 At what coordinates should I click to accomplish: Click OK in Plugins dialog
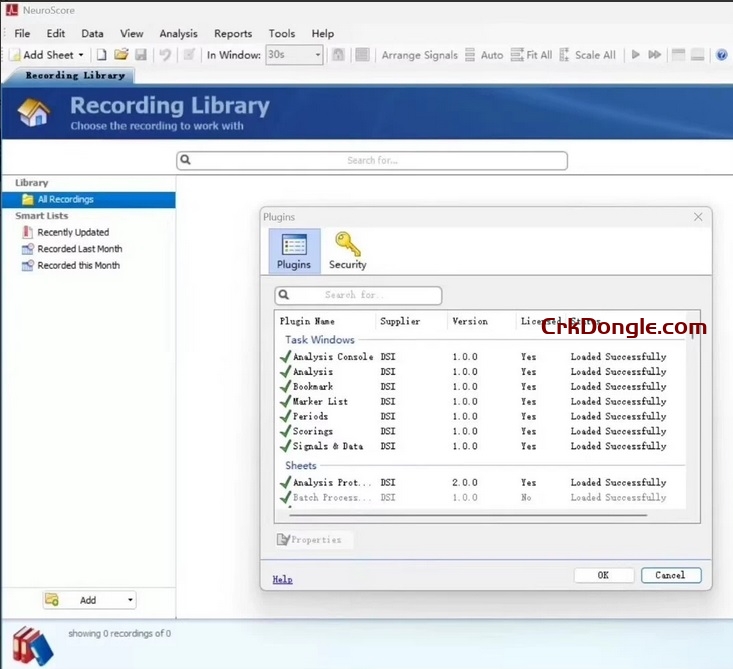[604, 575]
